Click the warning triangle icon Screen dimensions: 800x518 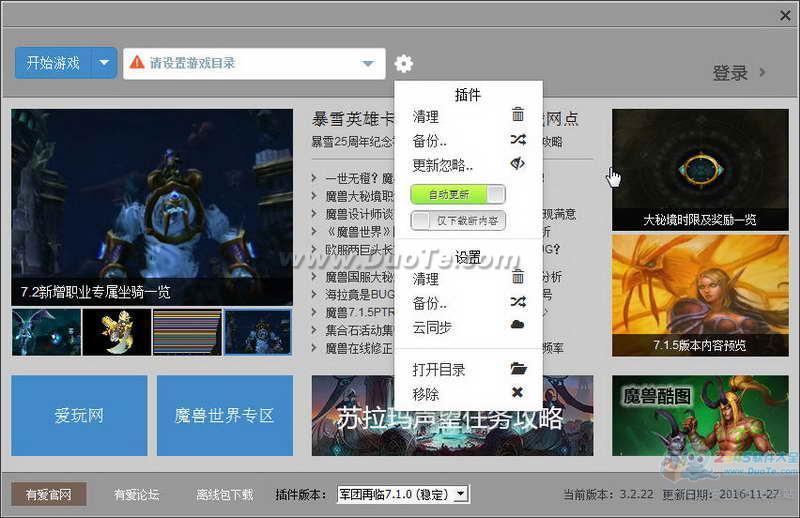tap(137, 62)
